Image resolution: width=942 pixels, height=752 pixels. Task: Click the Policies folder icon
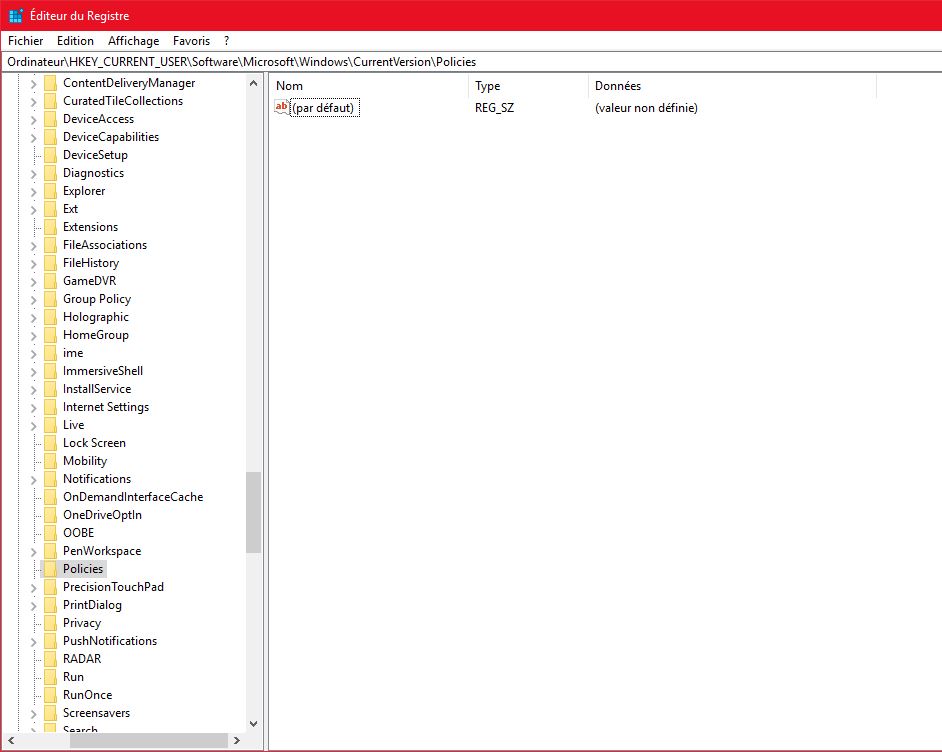(x=50, y=569)
